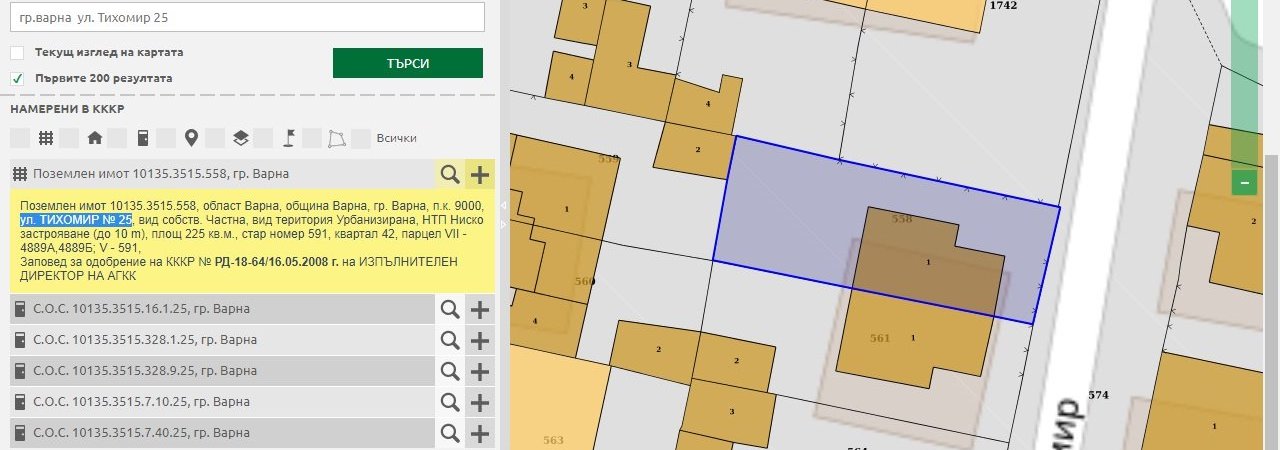Collapse Поземлен имот 10135.3515.558 with plus icon
1280x450 pixels.
(x=480, y=175)
